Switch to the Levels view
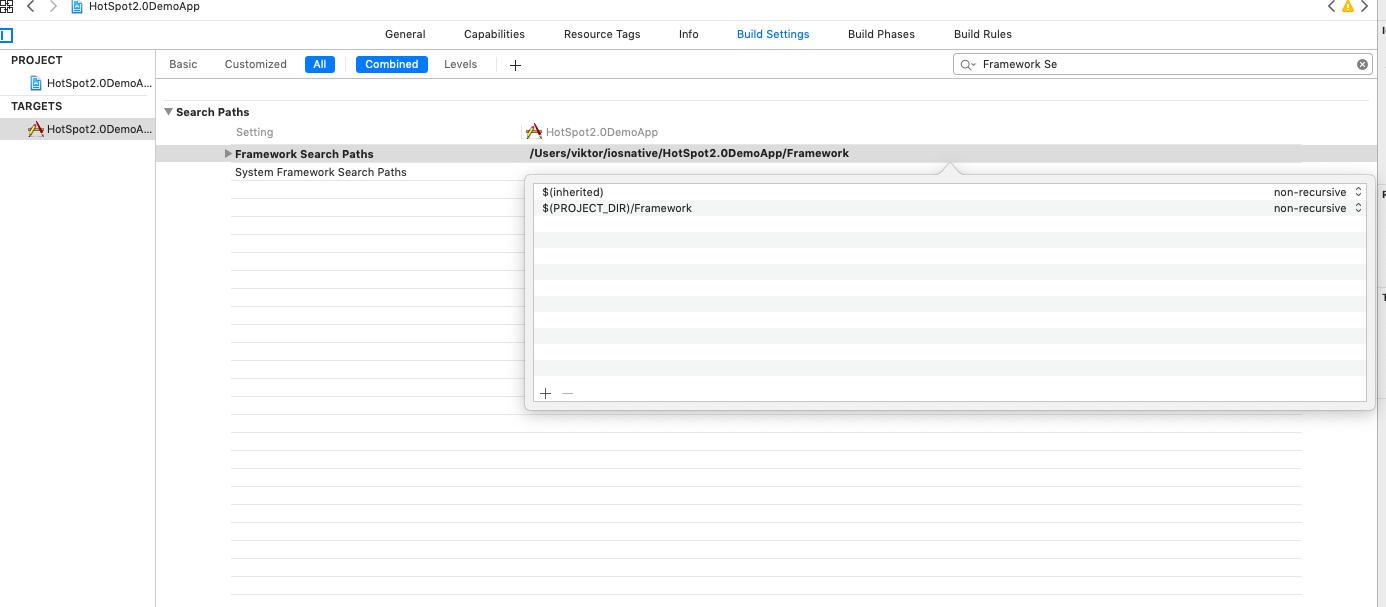 tap(461, 64)
